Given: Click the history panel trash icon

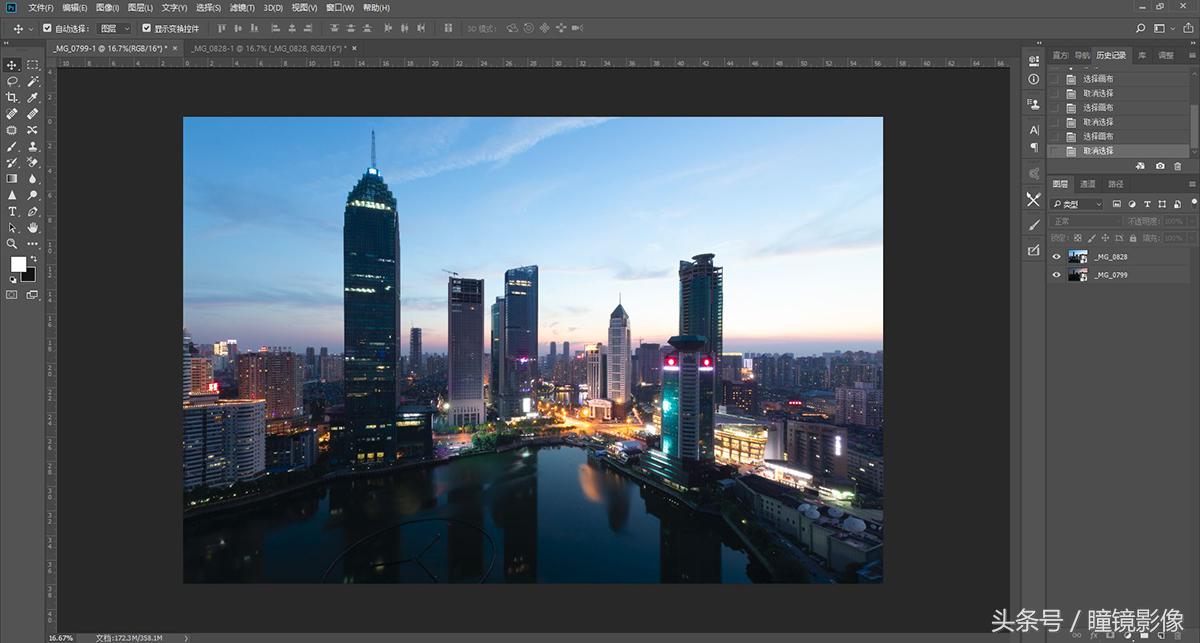Looking at the screenshot, I should tap(1177, 166).
